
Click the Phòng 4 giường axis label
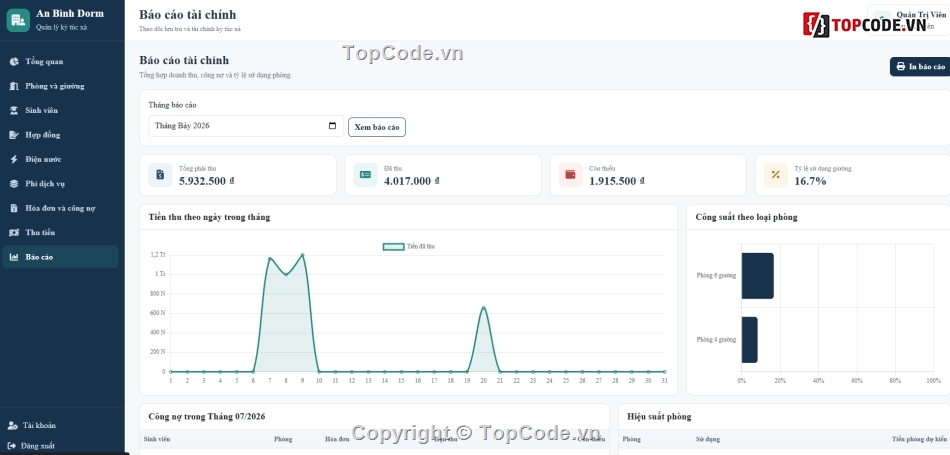click(716, 340)
